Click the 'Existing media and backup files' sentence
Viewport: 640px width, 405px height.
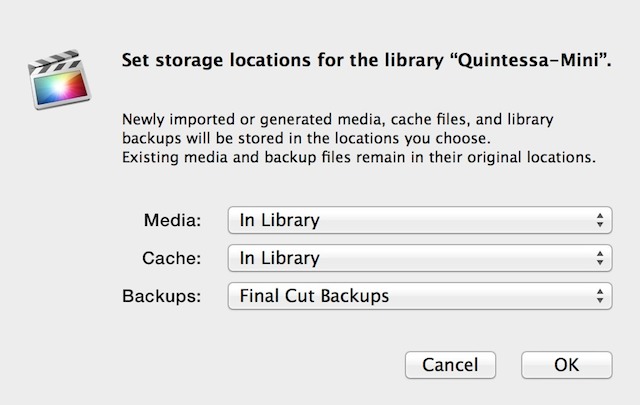(359, 157)
